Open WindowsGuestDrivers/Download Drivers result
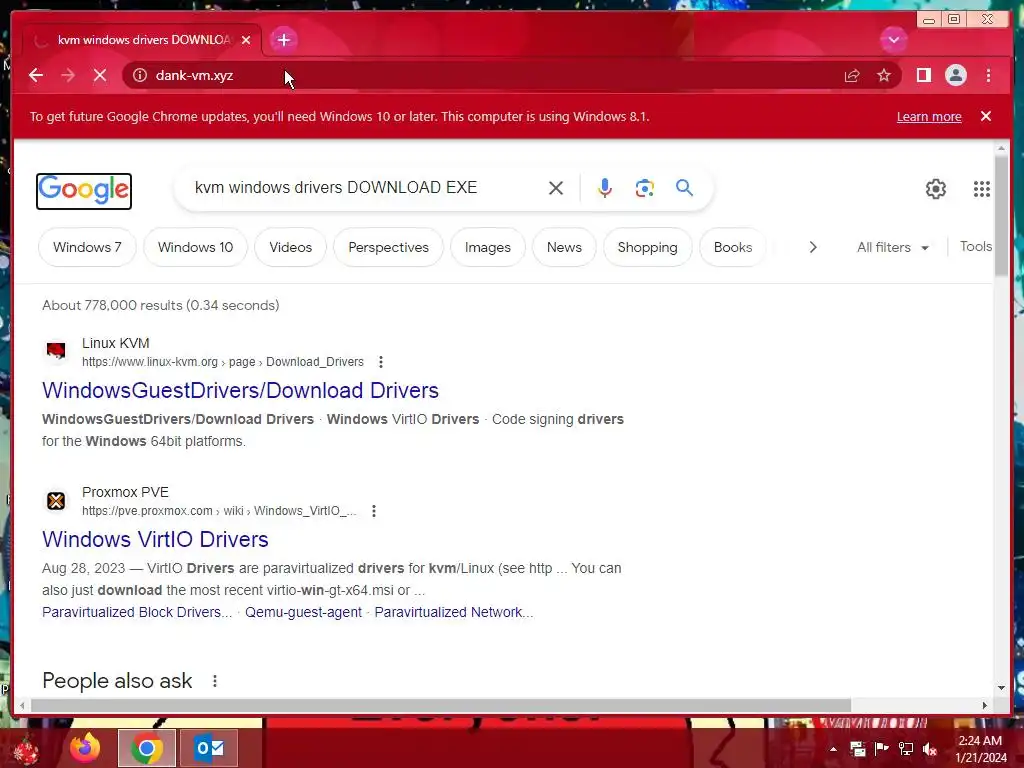Viewport: 1024px width, 768px height. pos(240,391)
